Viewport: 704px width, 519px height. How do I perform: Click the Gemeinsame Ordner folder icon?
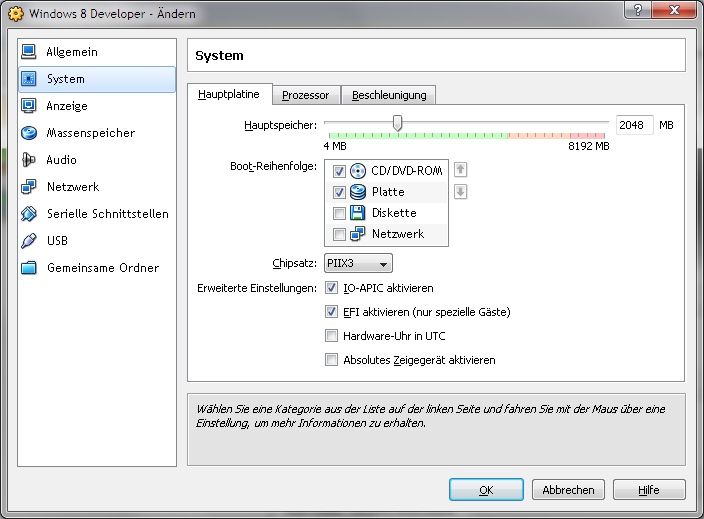pyautogui.click(x=29, y=268)
